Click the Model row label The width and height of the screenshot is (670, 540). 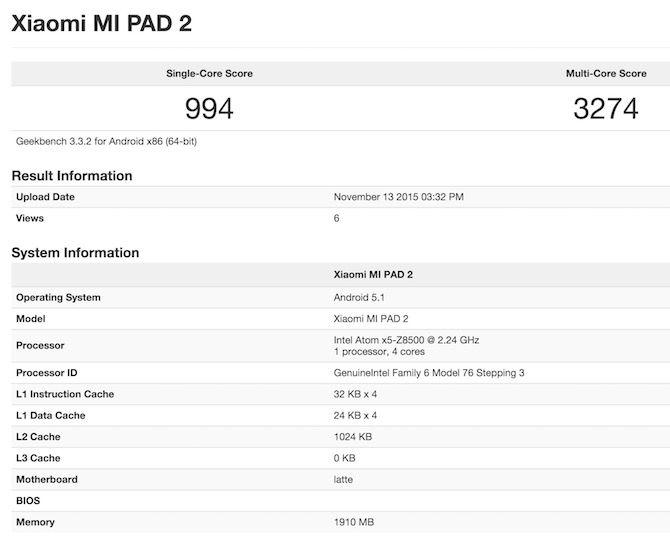[32, 318]
